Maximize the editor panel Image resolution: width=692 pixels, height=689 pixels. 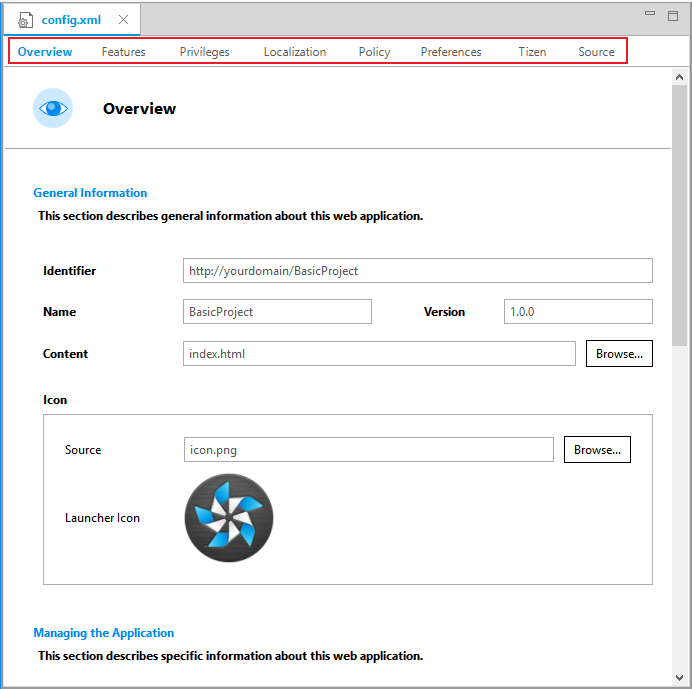[x=673, y=15]
